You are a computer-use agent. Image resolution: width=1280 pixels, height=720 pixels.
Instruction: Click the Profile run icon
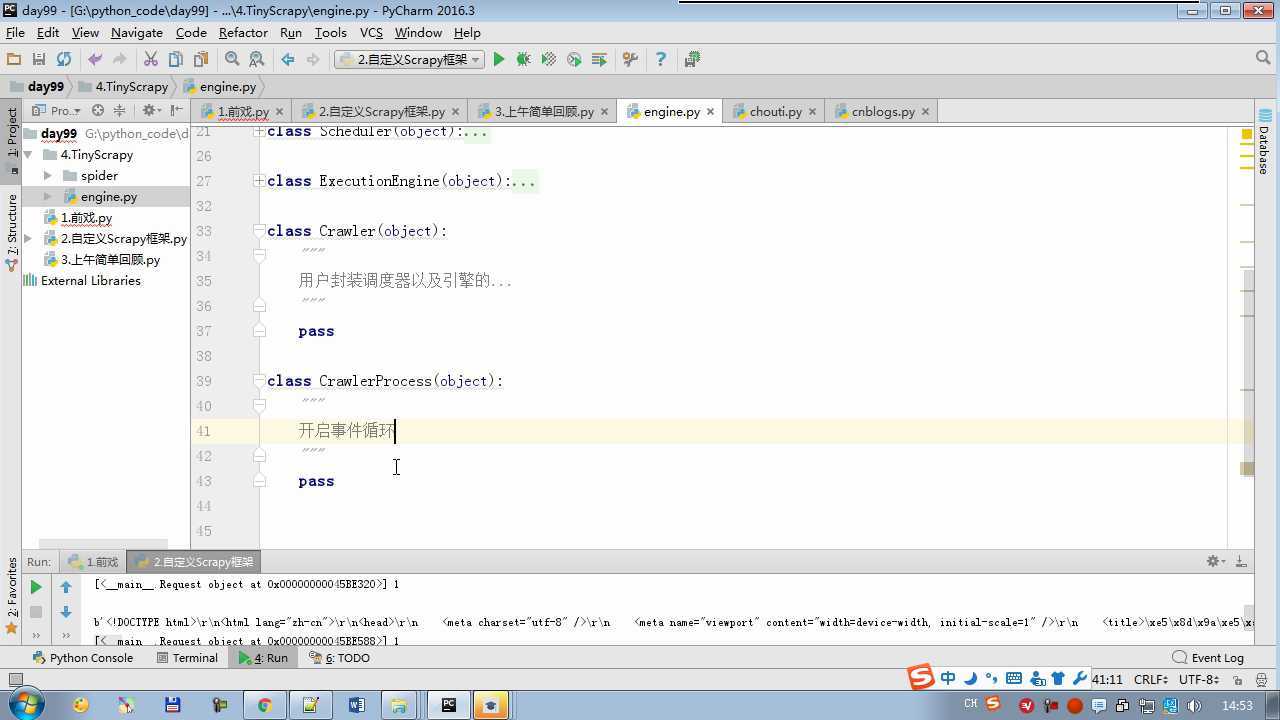(574, 60)
